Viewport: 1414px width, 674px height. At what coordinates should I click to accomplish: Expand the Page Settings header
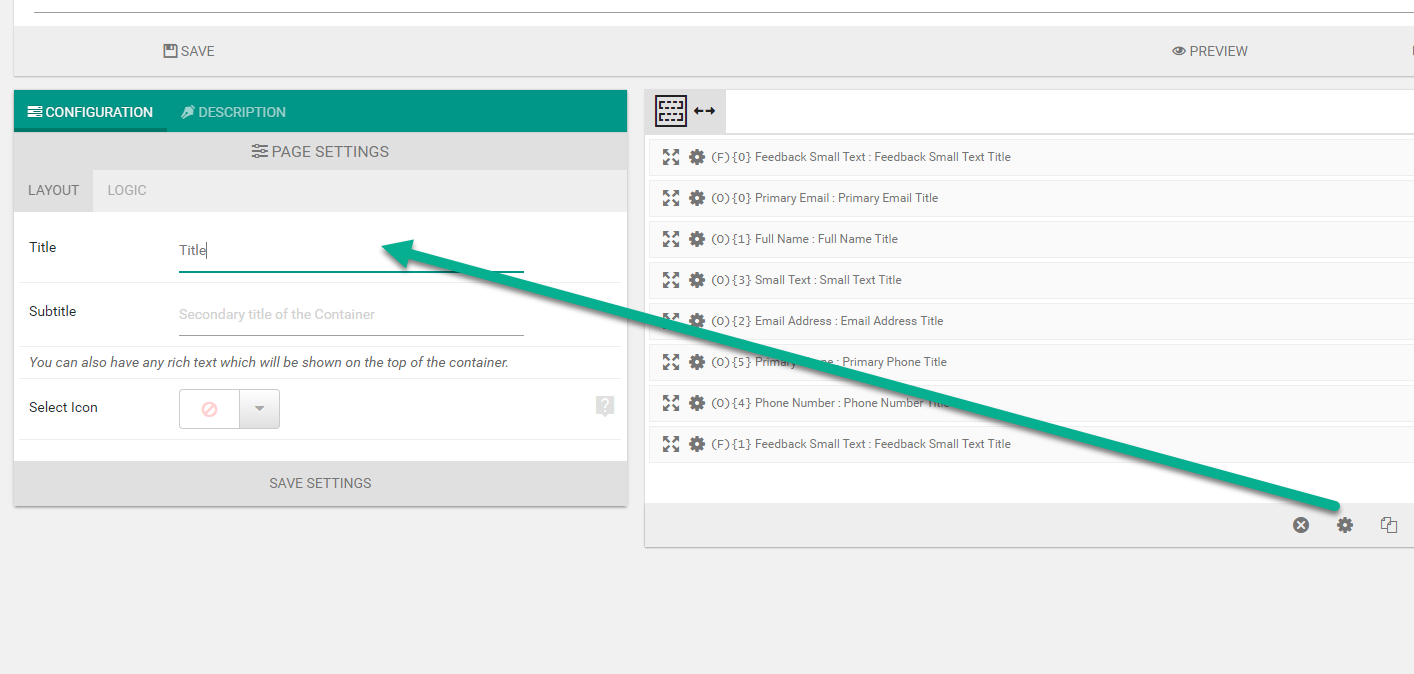click(320, 152)
